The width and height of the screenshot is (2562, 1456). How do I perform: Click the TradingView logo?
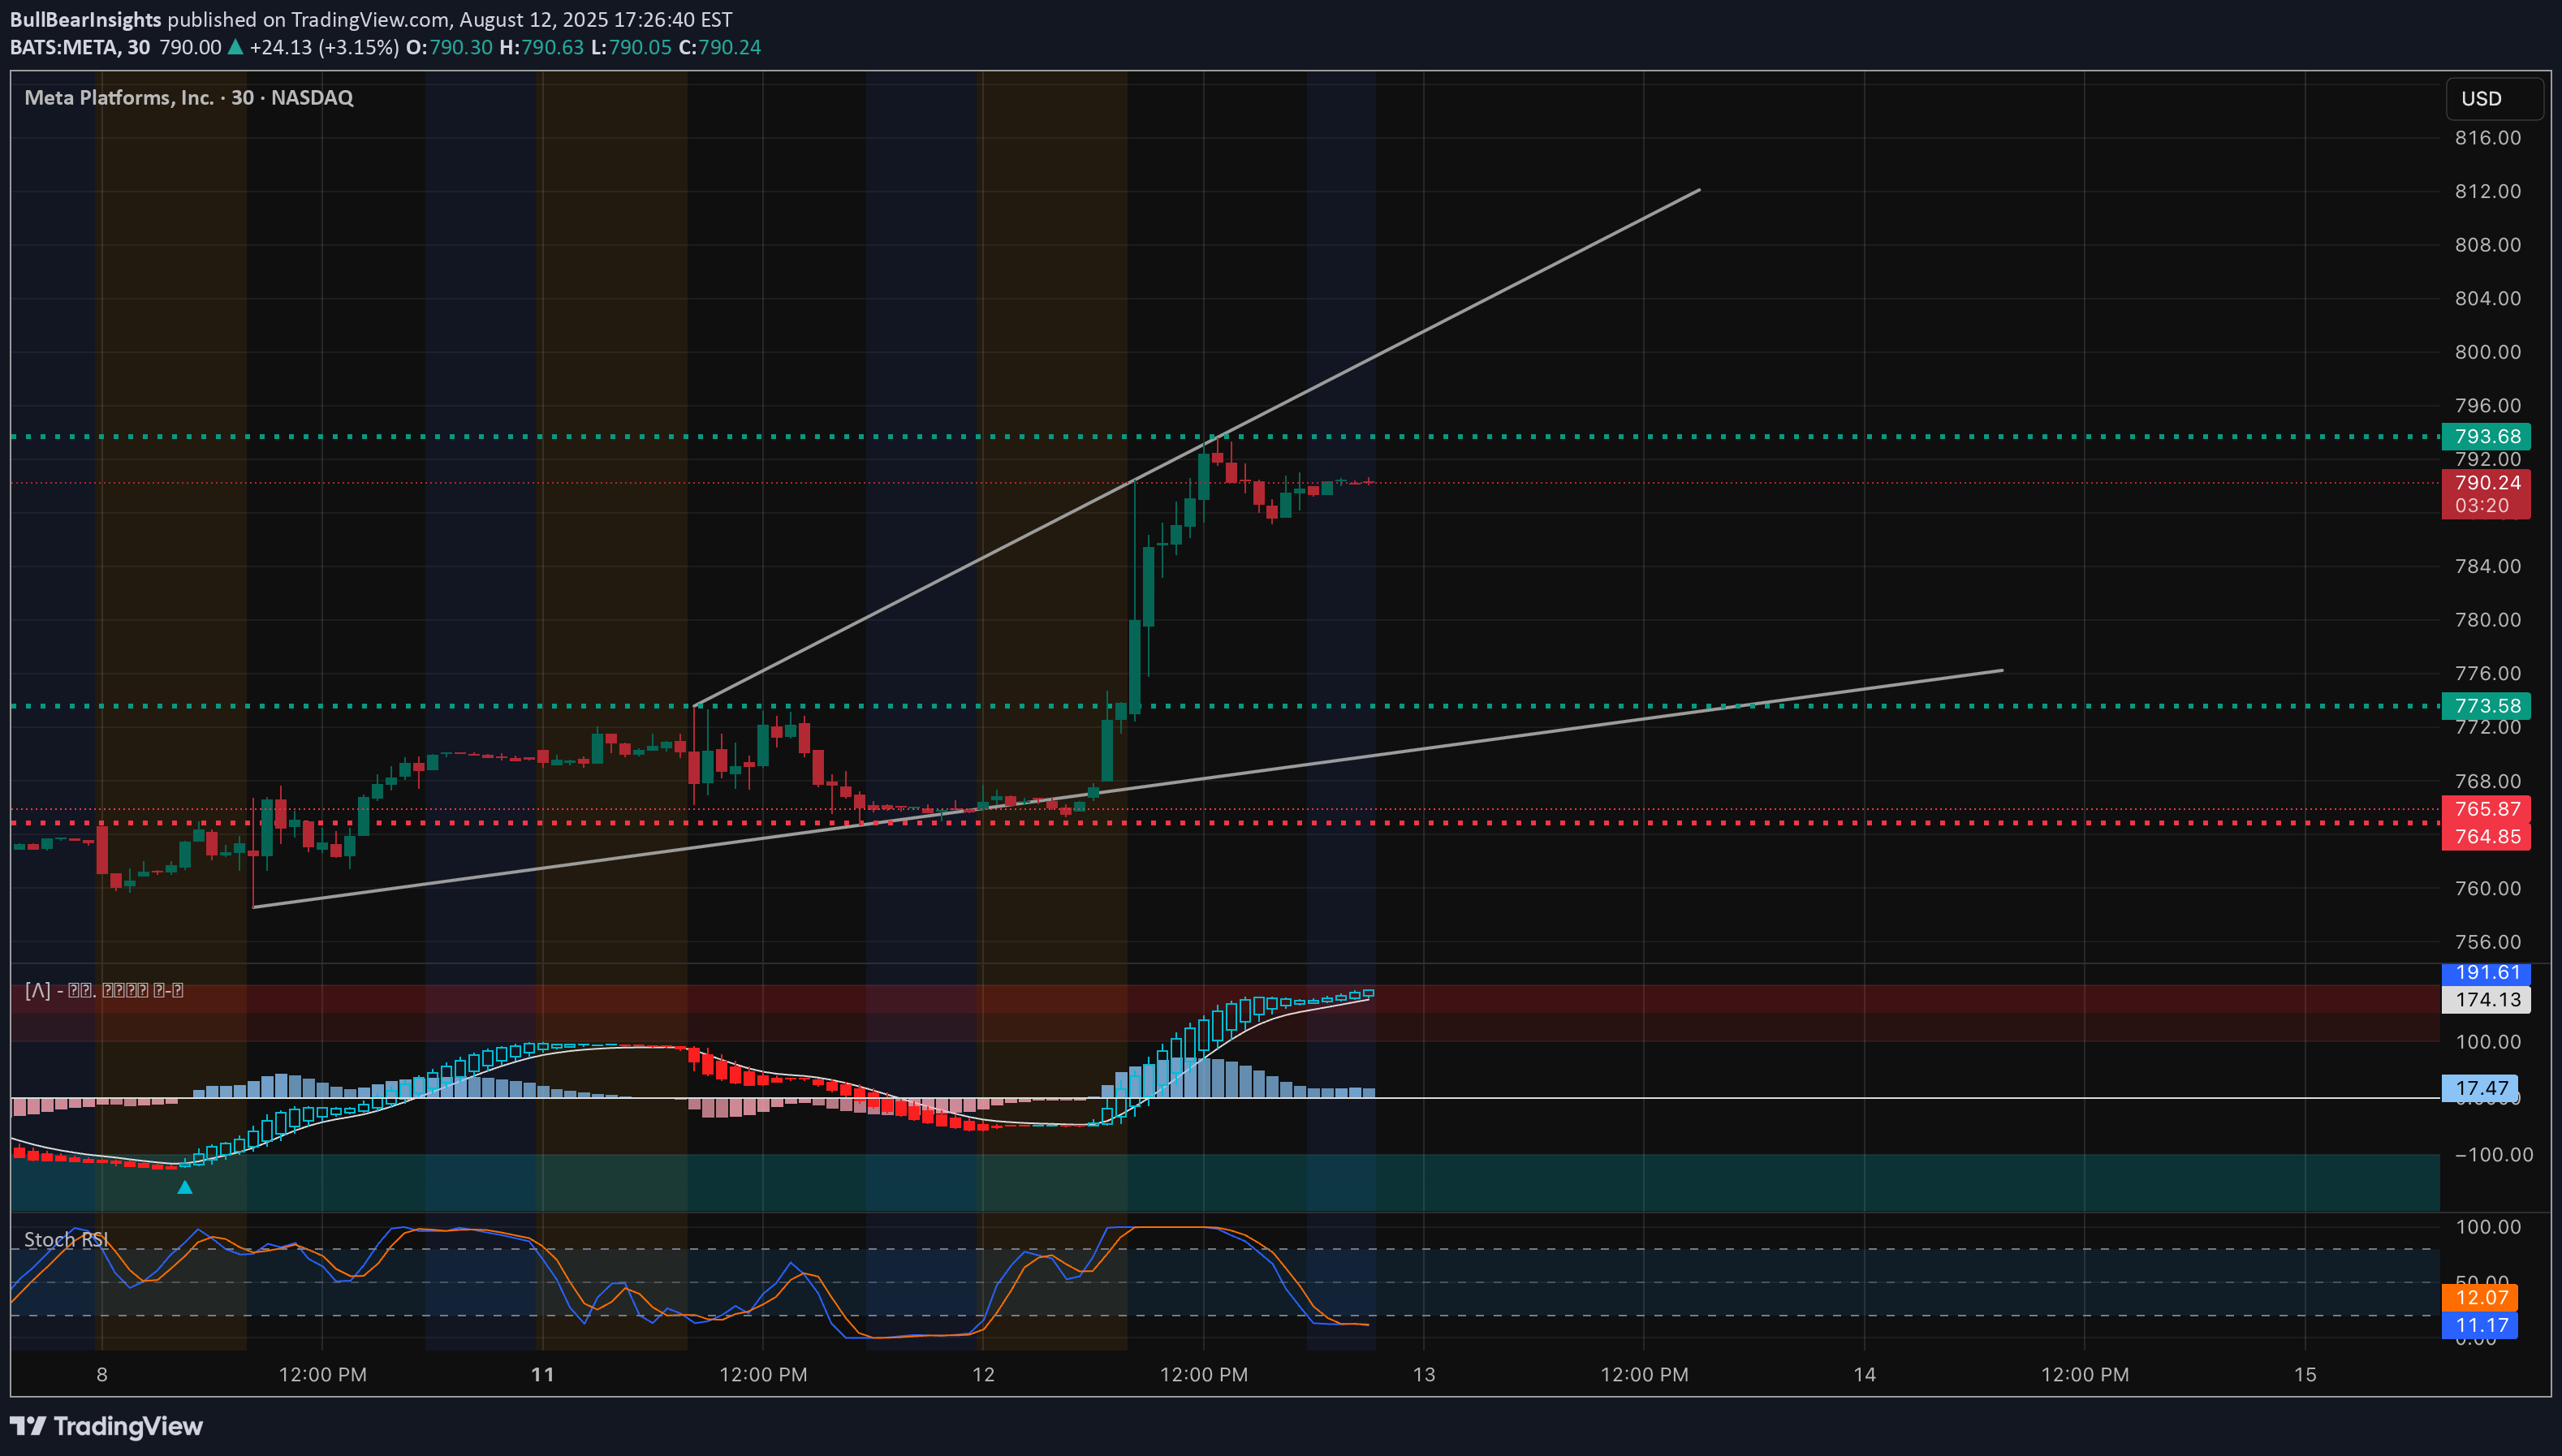107,1426
